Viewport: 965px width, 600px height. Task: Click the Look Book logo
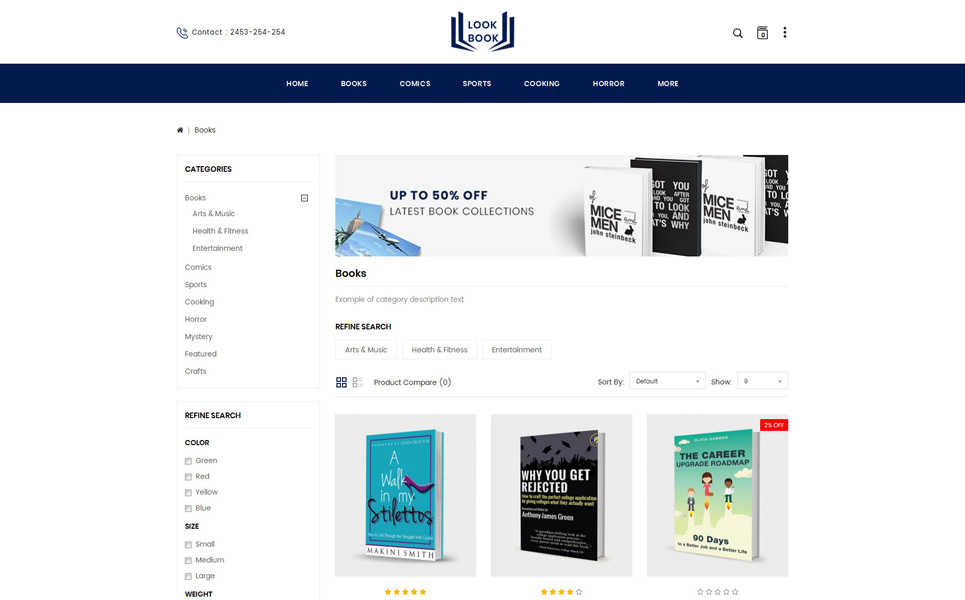point(482,31)
